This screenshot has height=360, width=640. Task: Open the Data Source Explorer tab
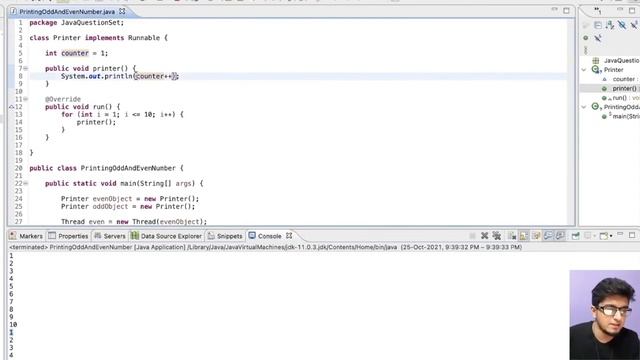coord(167,236)
